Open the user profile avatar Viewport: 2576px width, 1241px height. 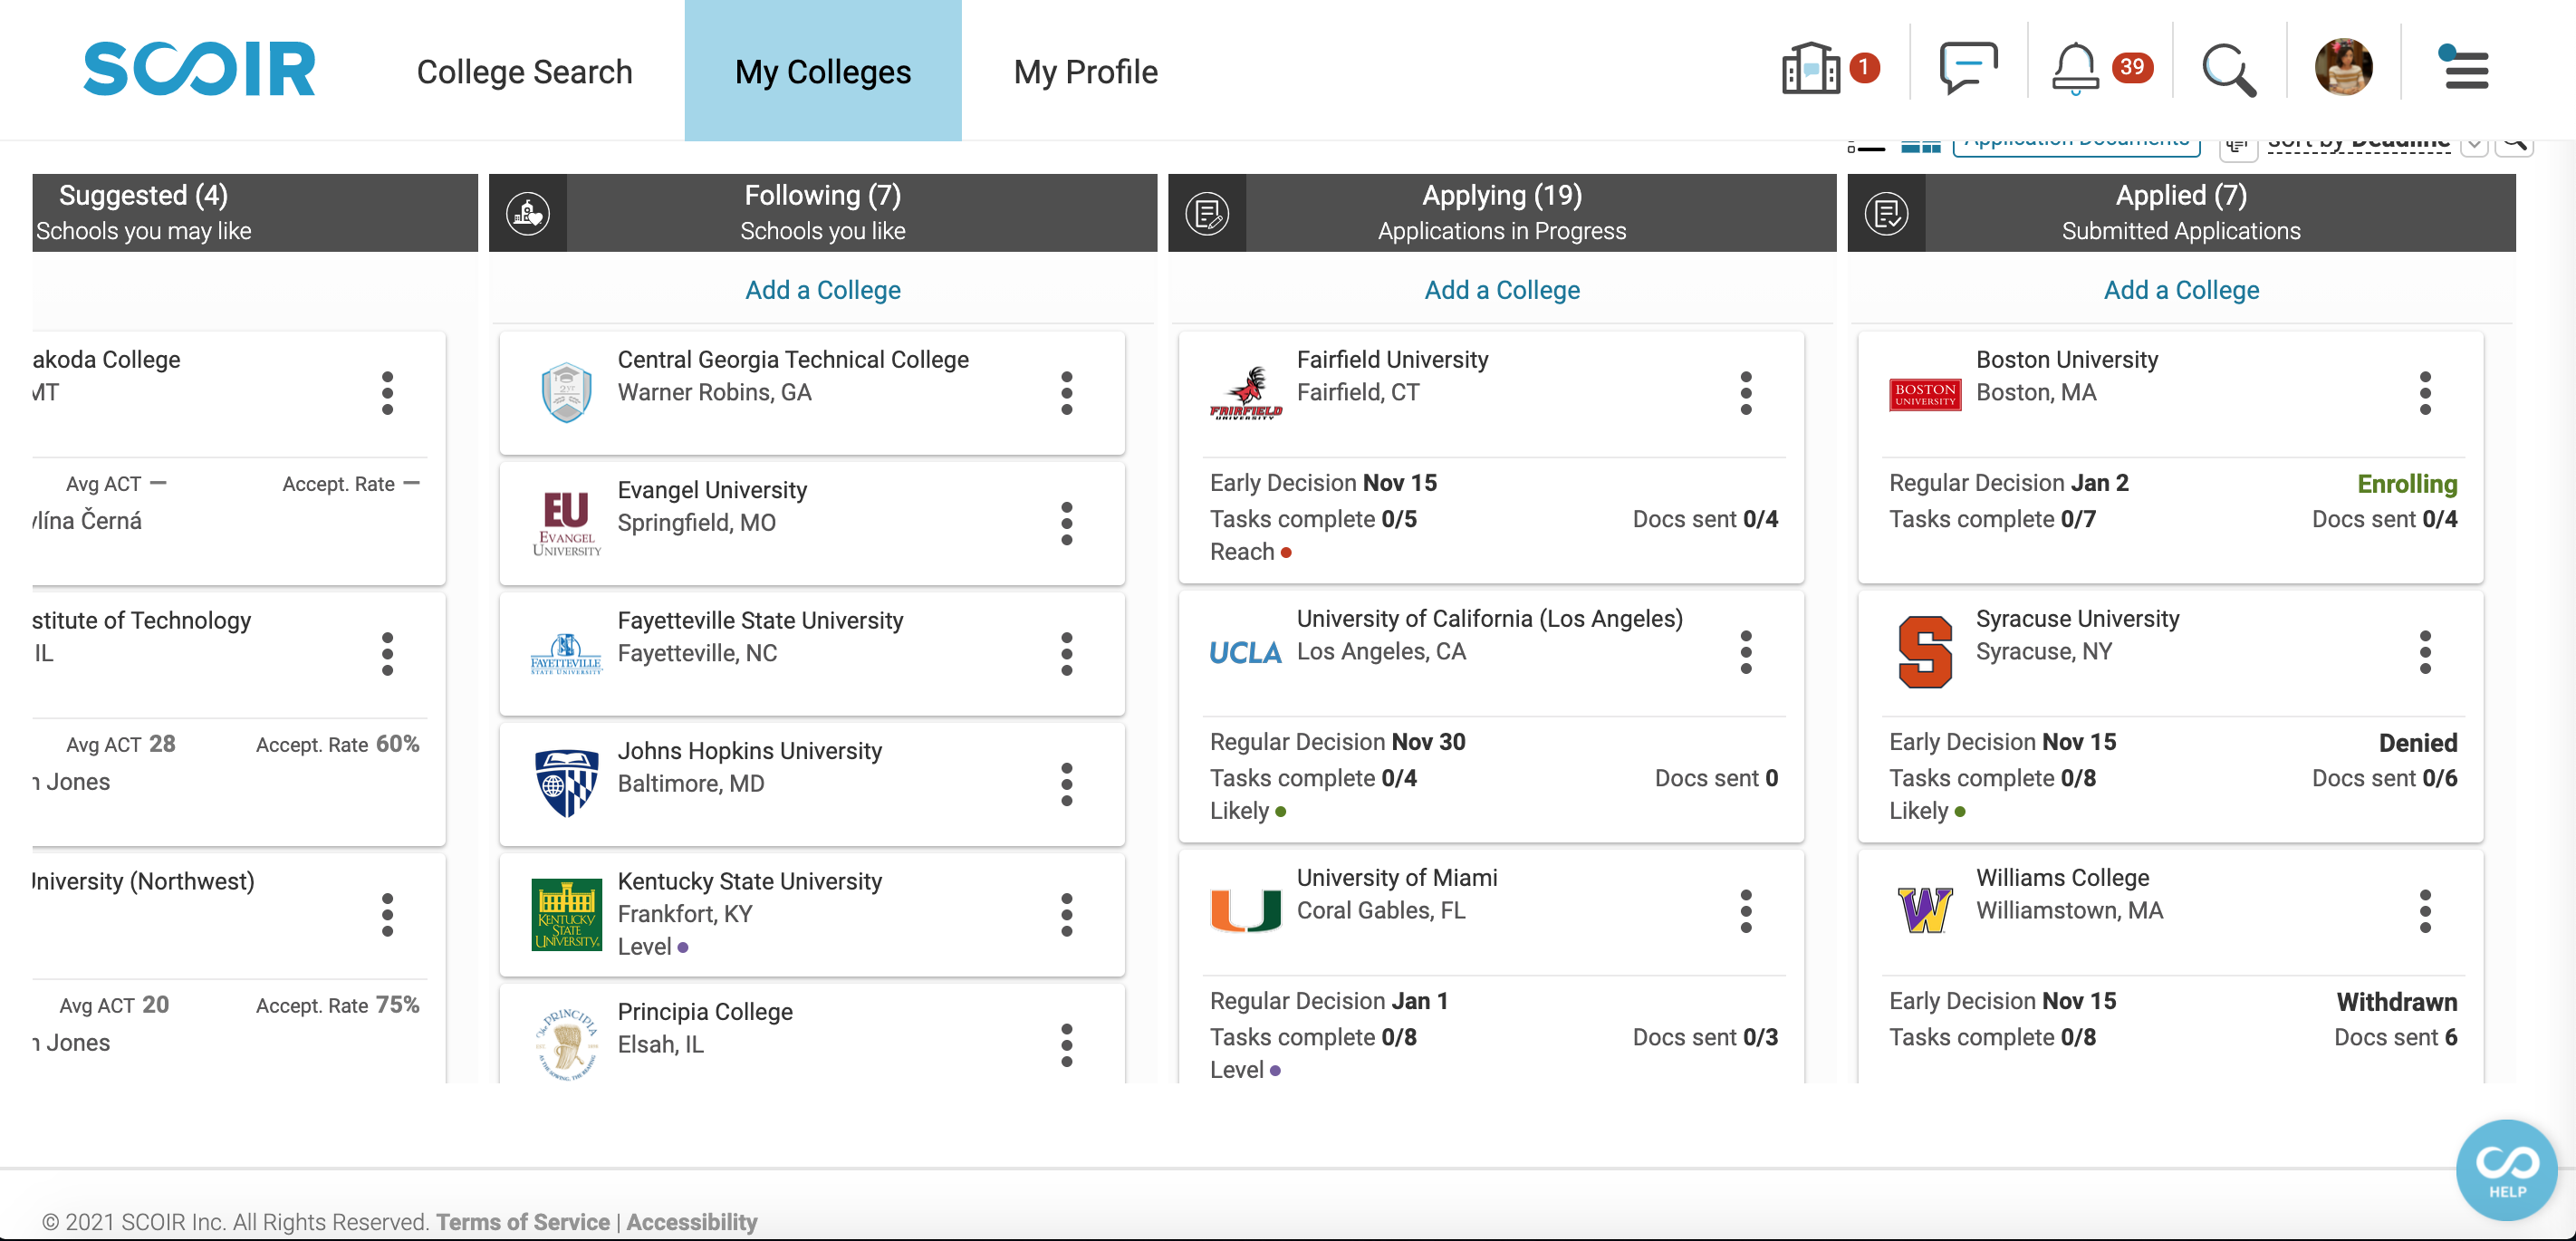point(2343,68)
